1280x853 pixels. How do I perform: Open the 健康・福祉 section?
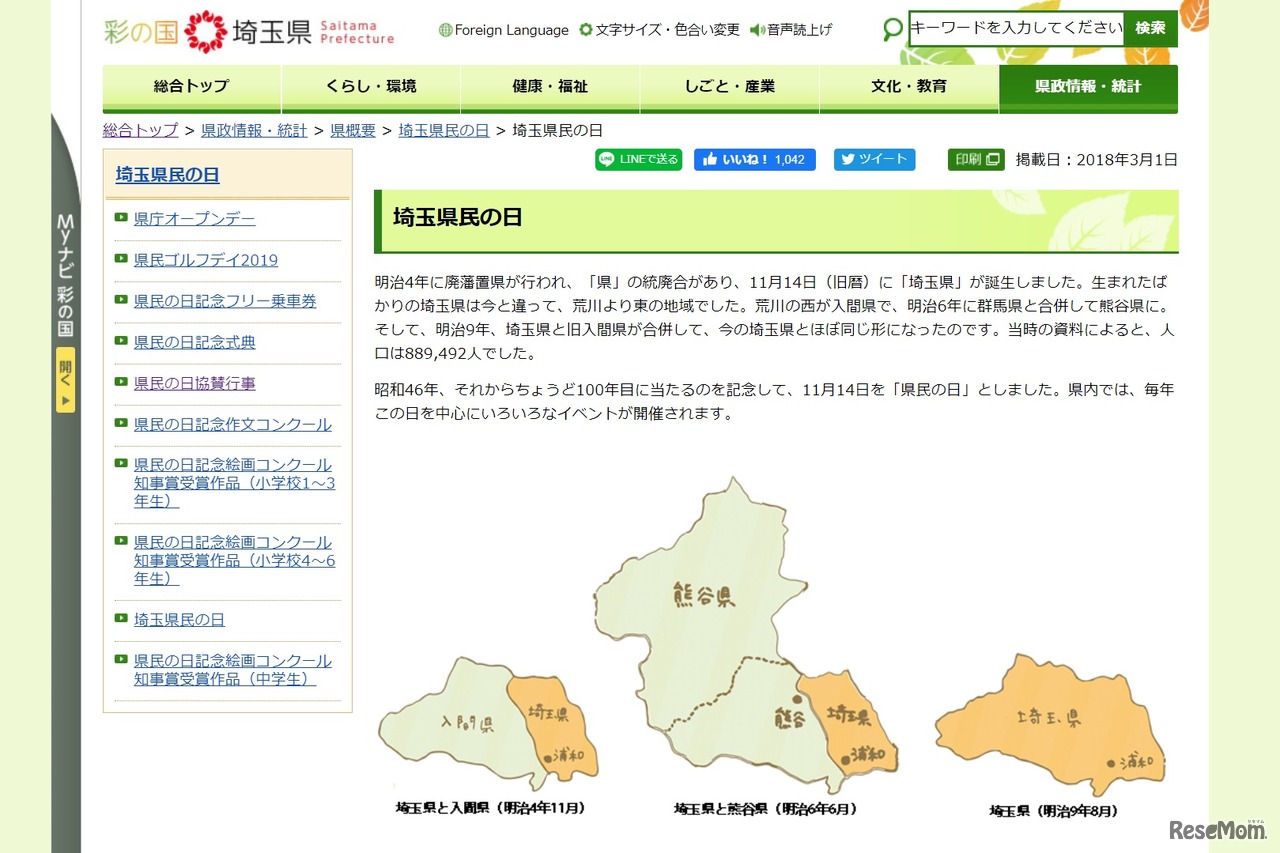coord(550,88)
